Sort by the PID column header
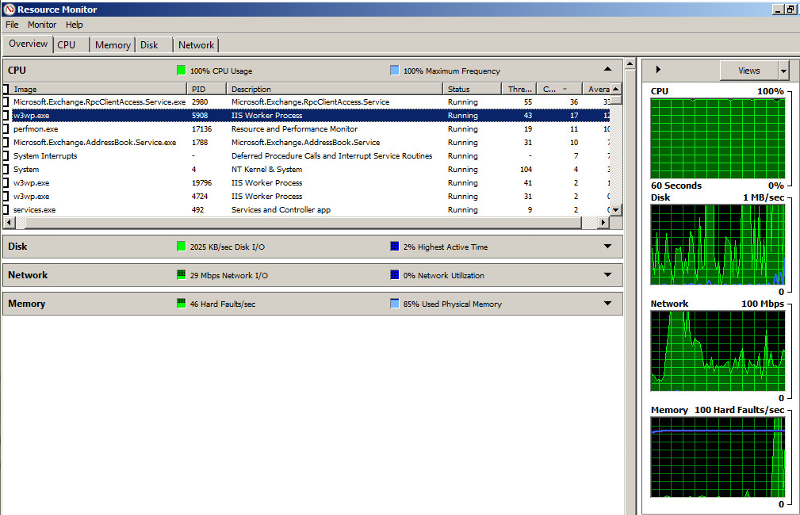800x515 pixels. coord(207,89)
